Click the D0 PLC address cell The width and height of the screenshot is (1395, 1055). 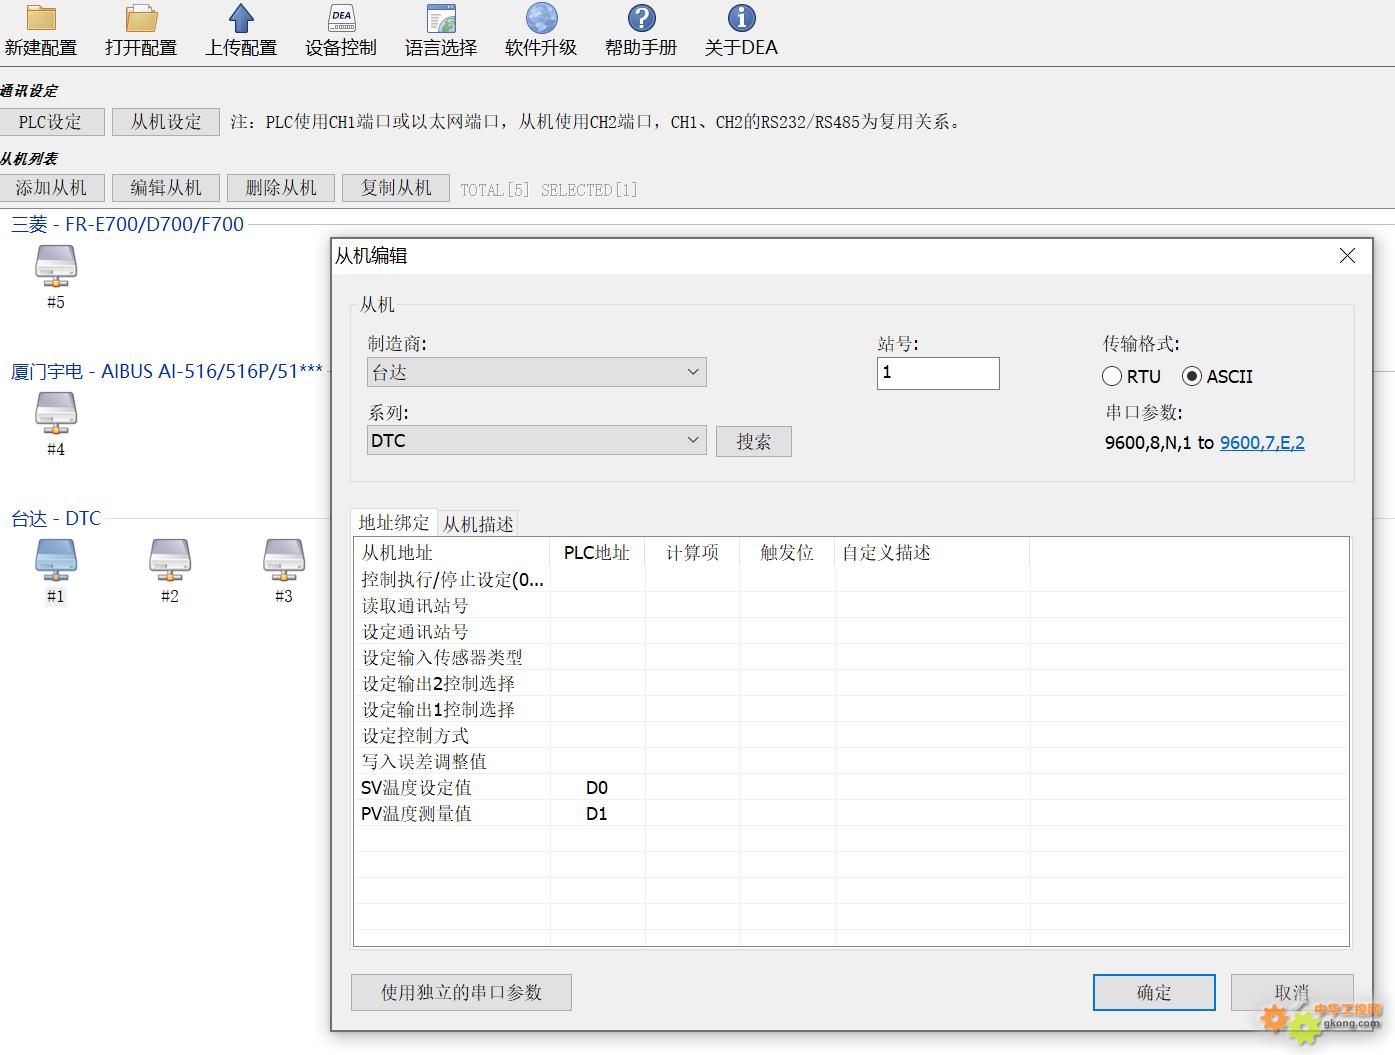(x=597, y=787)
